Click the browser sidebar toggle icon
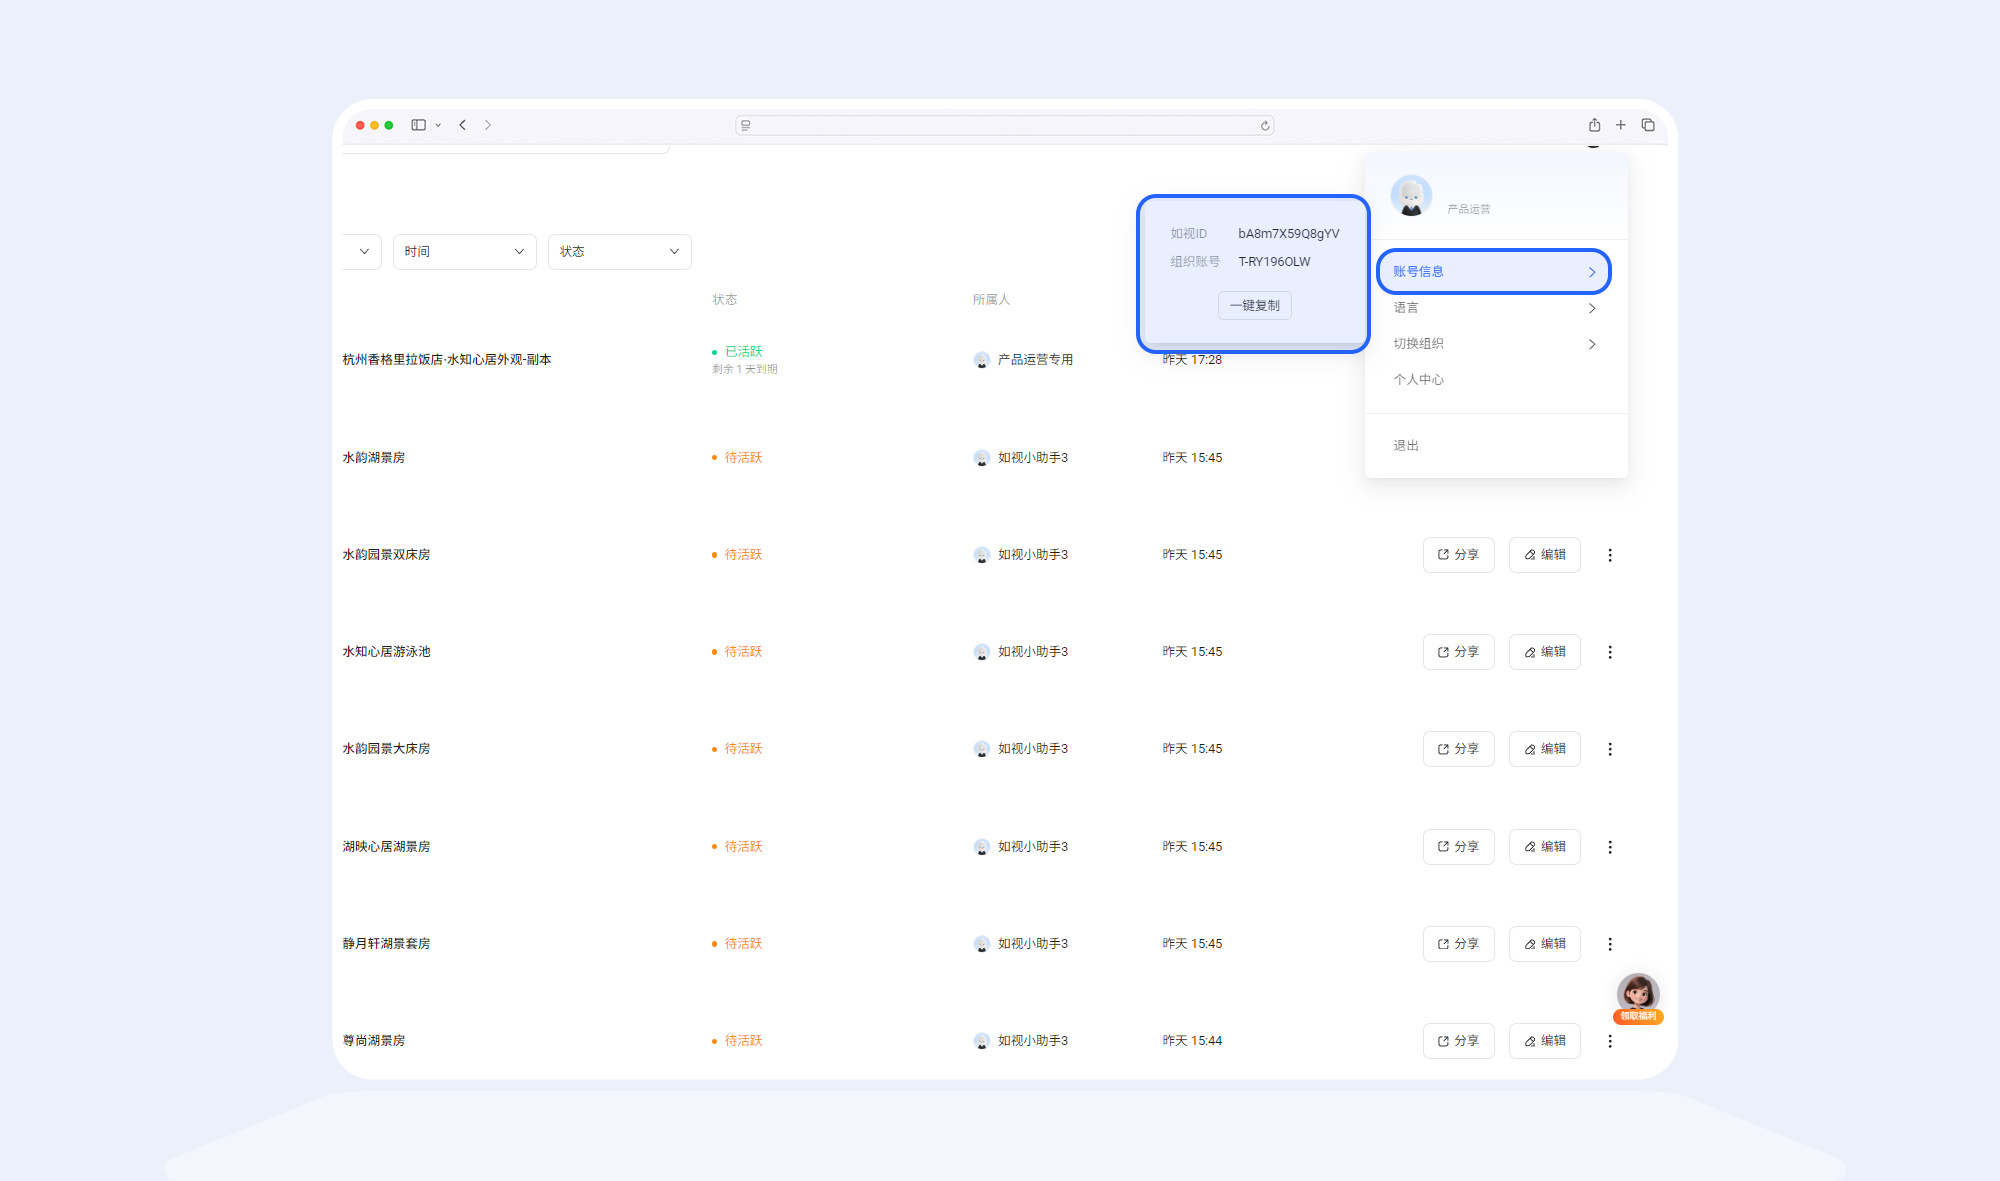 (x=419, y=125)
